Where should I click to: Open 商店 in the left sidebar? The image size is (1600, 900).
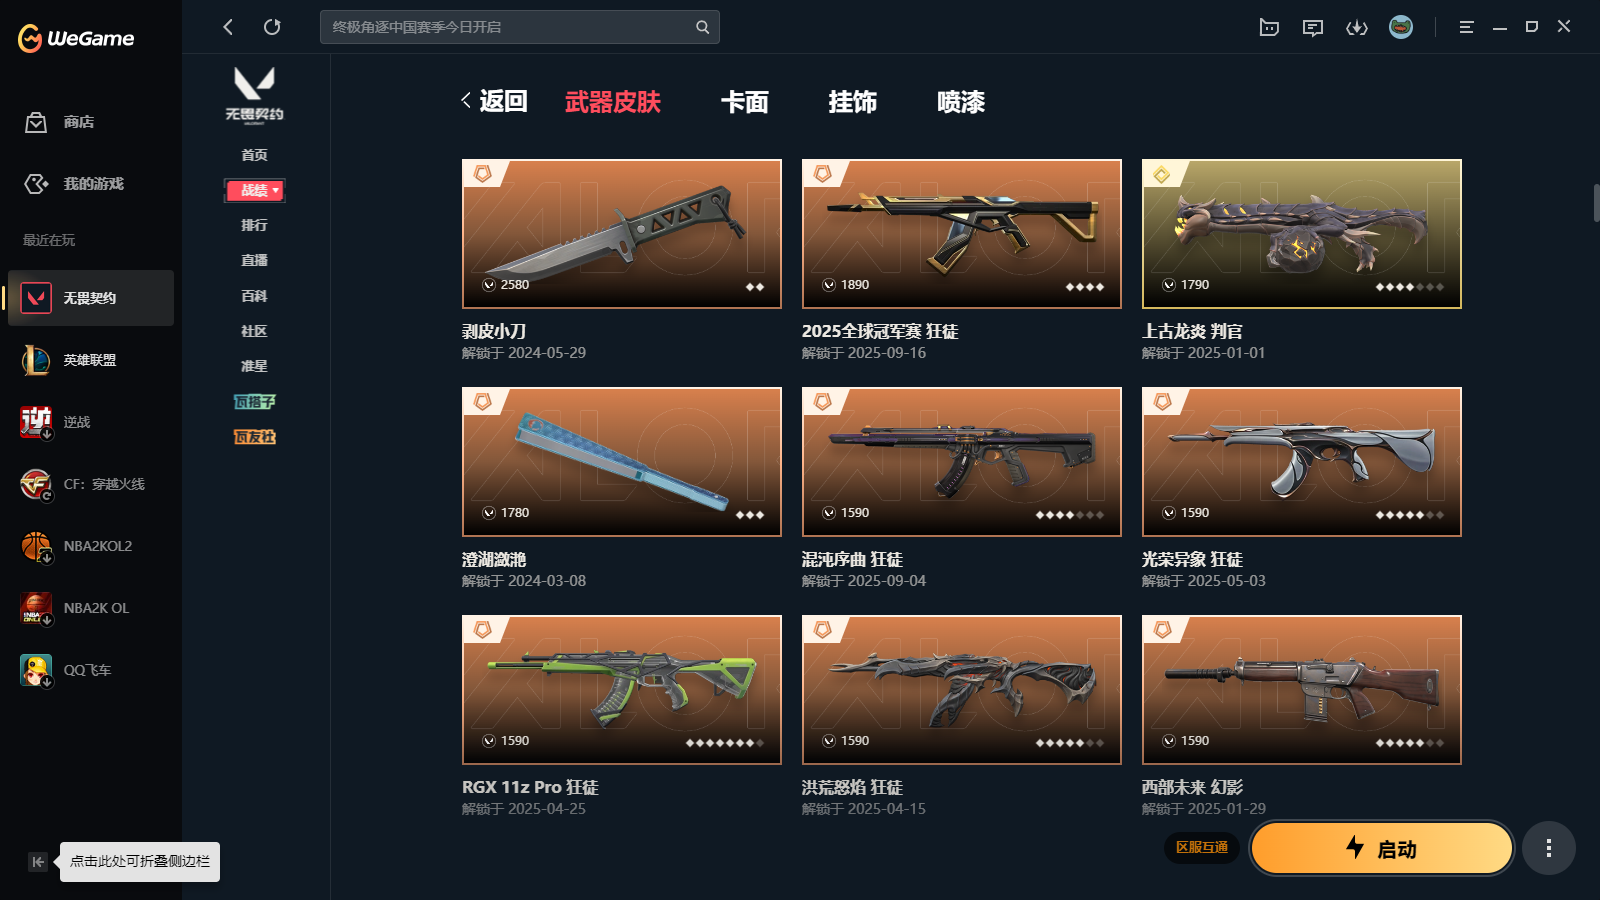(60, 122)
